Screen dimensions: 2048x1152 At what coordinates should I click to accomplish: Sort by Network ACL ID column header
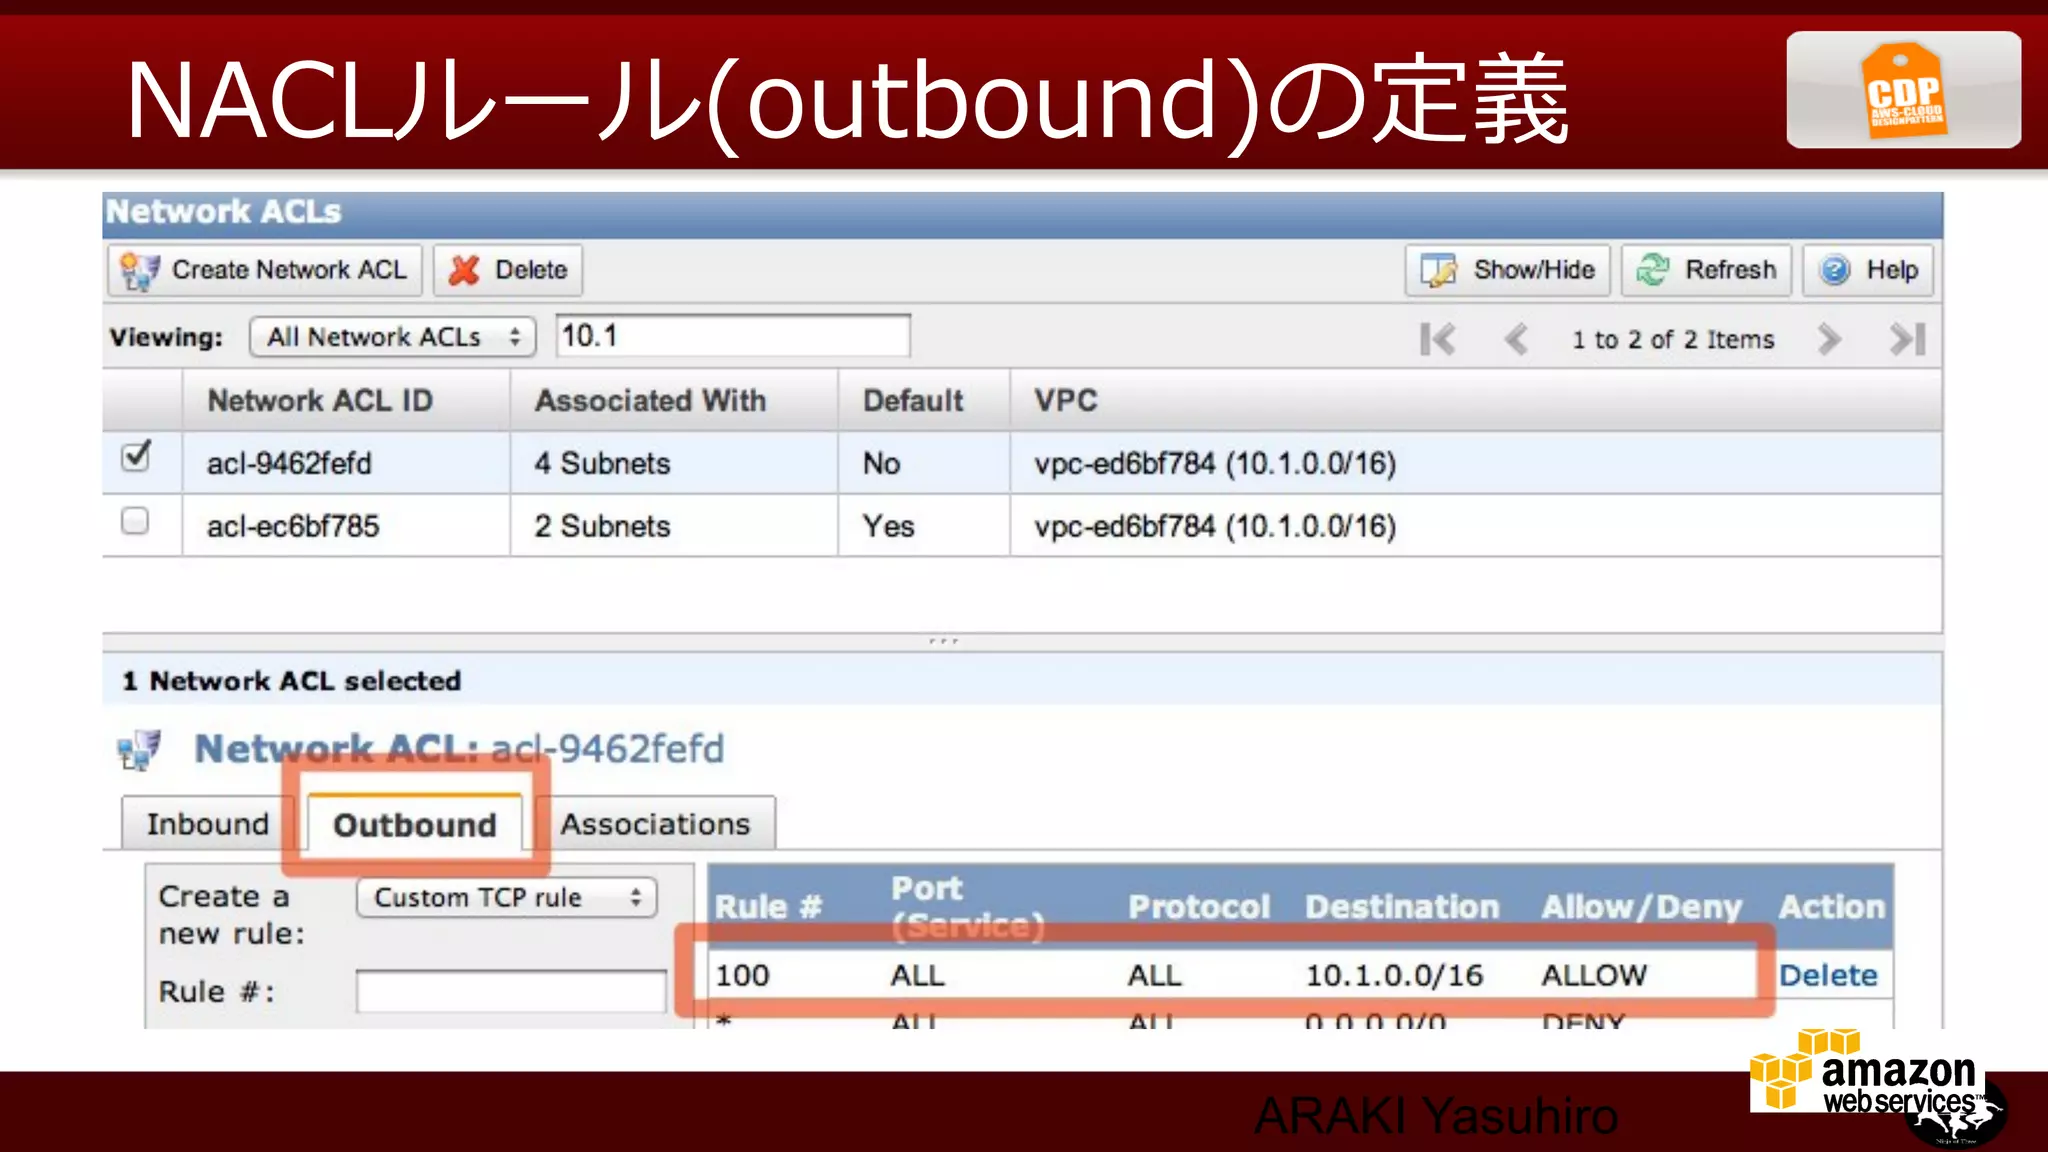[x=346, y=400]
